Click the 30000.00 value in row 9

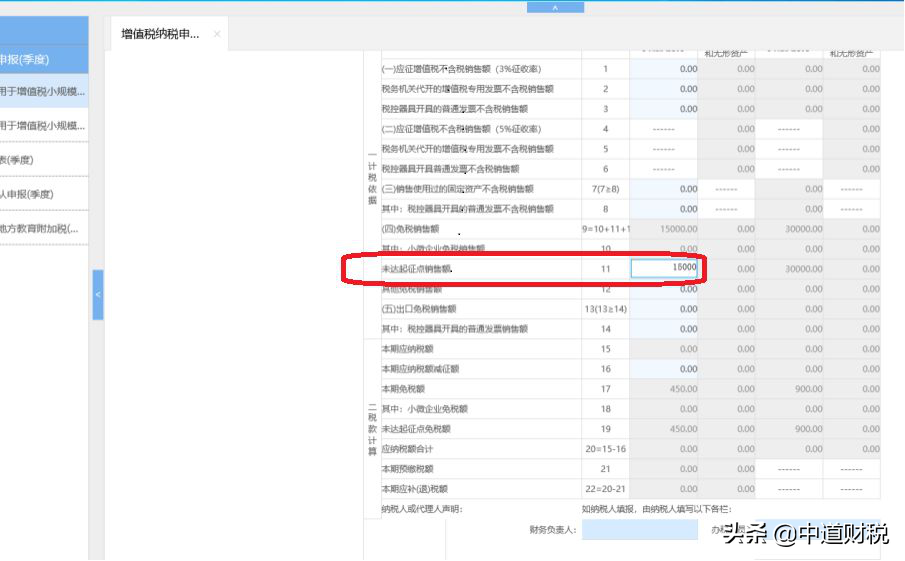tap(803, 229)
